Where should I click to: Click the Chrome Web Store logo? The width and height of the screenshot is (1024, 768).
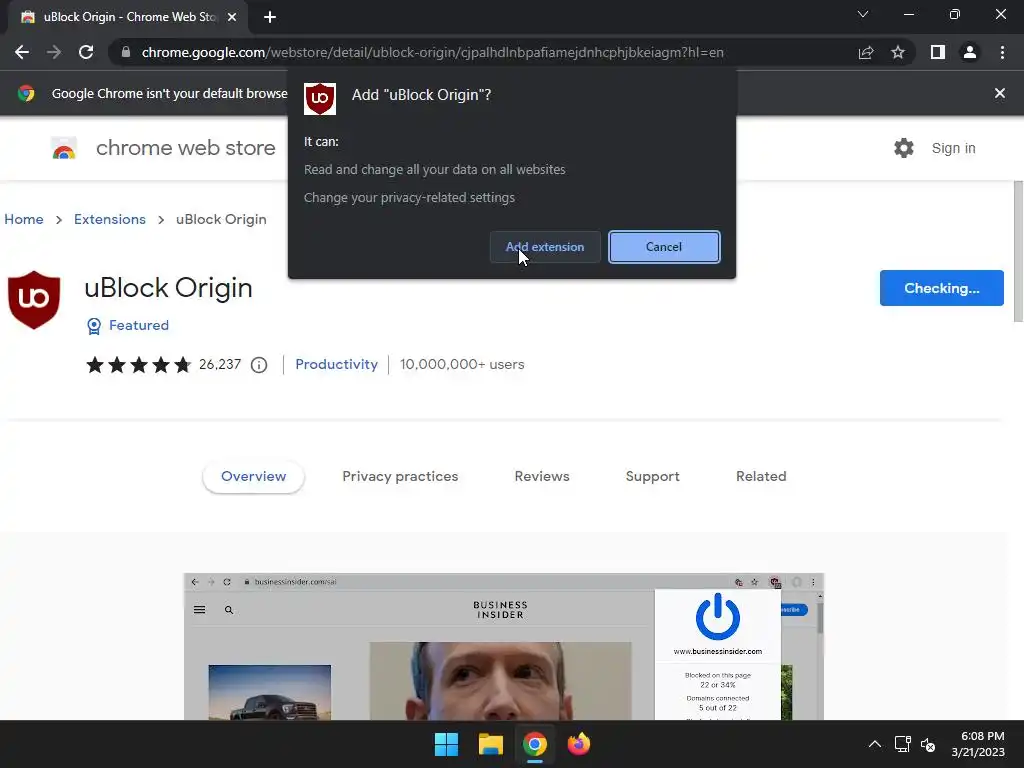[64, 148]
